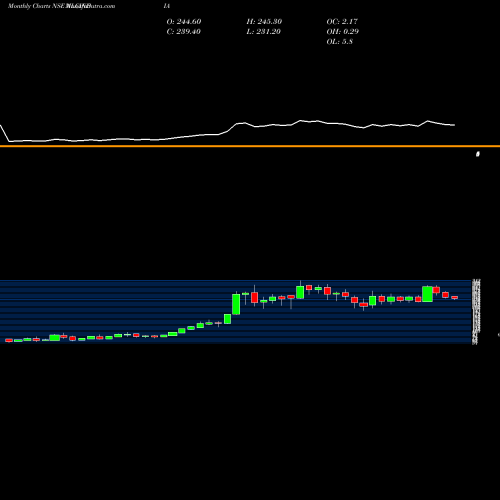Click the open price value O: 244.60
Image resolution: width=500 pixels, height=500 pixels.
coord(184,22)
